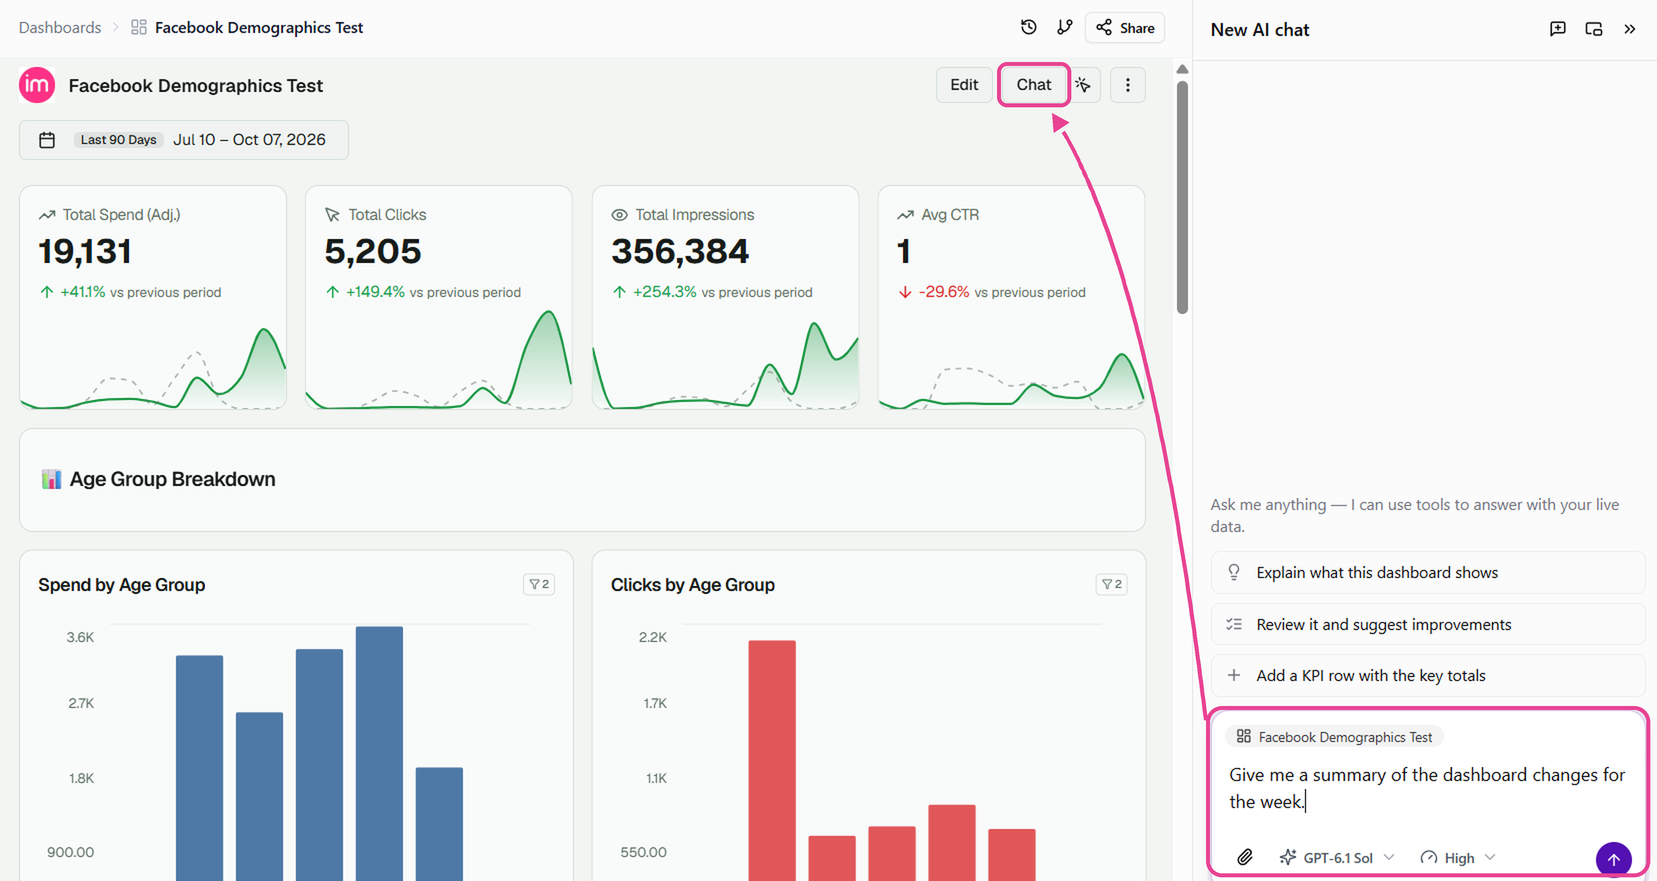The width and height of the screenshot is (1657, 881).
Task: Click the AI sparkle icon next to Chat
Action: [x=1083, y=85]
